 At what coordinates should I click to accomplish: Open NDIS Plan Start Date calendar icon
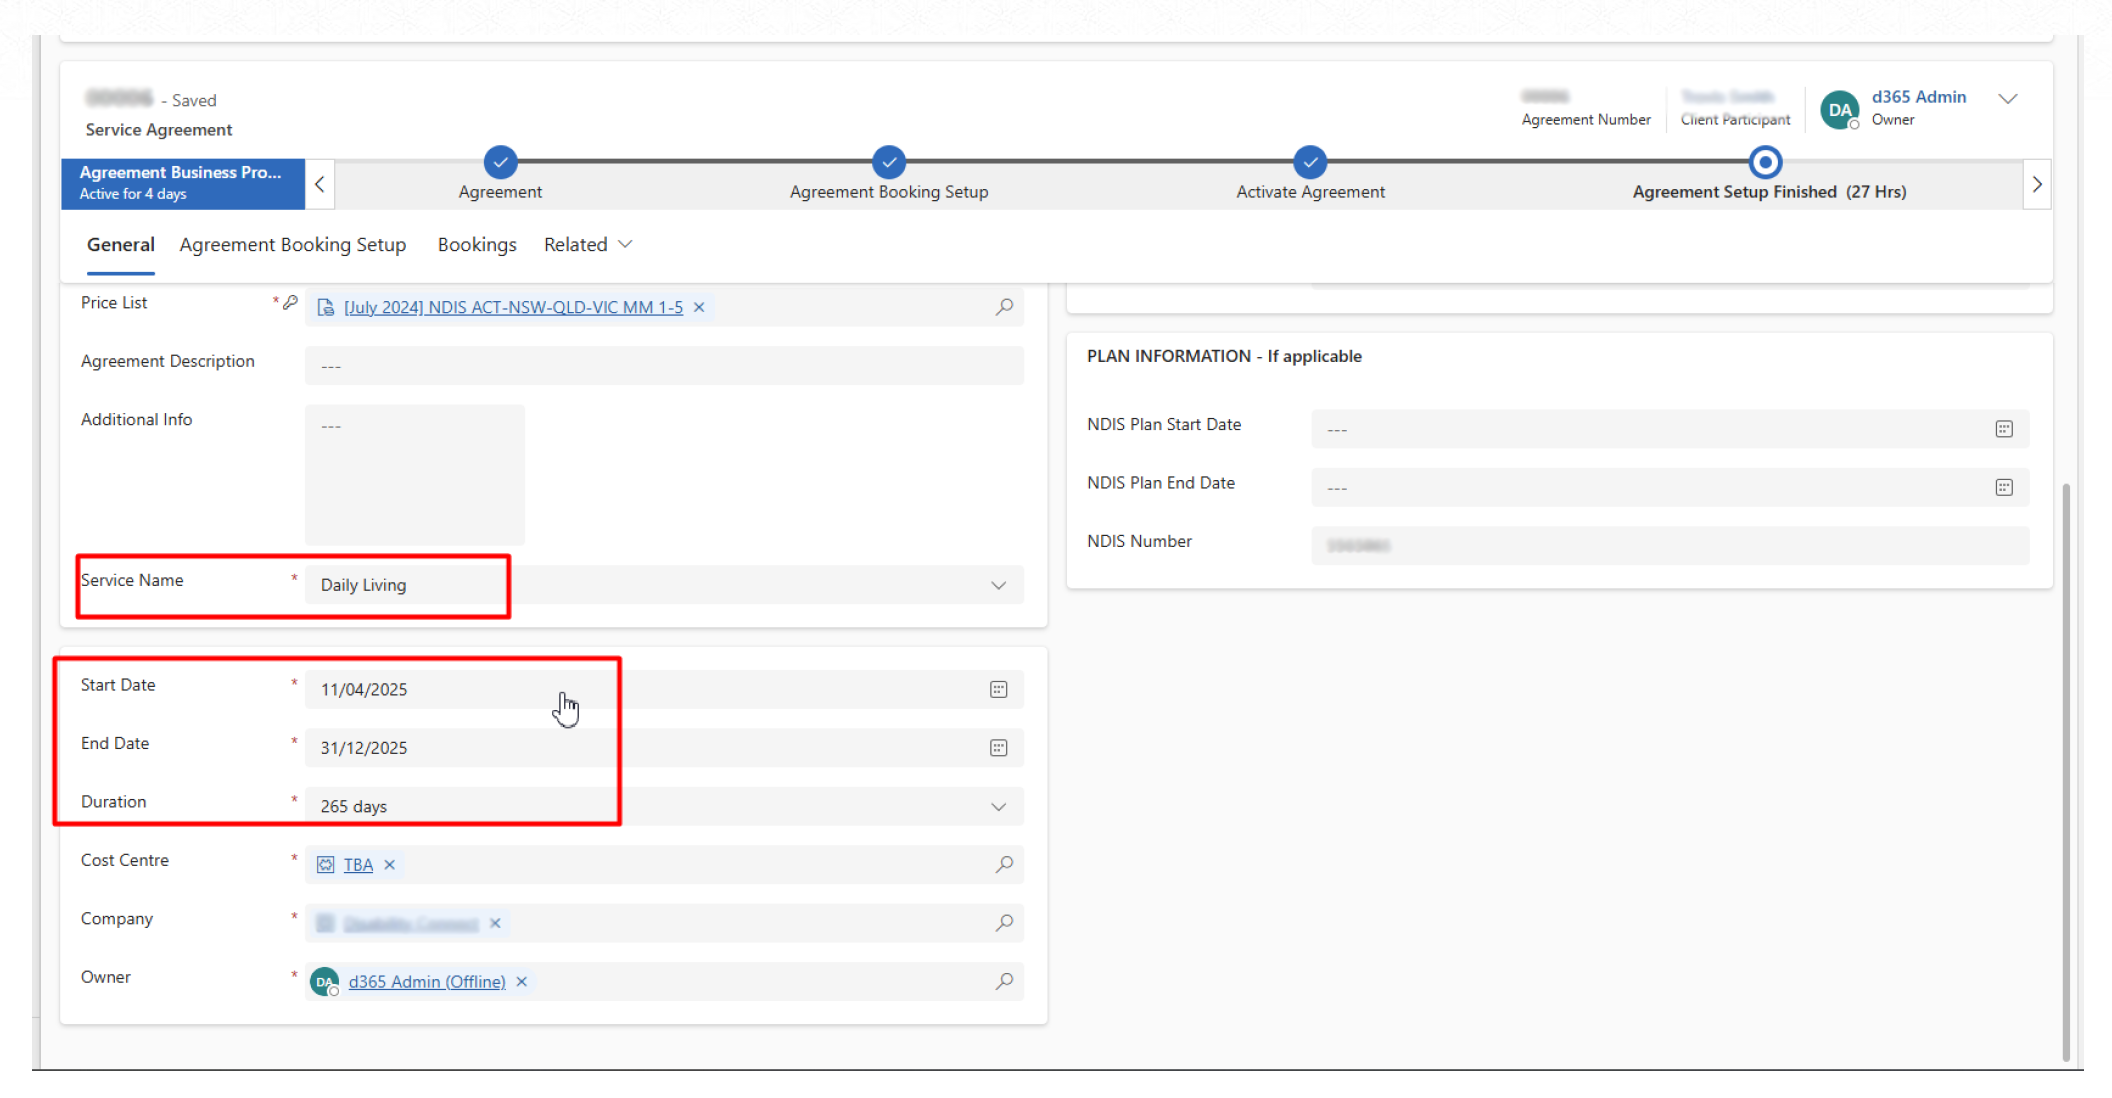pos(2003,429)
